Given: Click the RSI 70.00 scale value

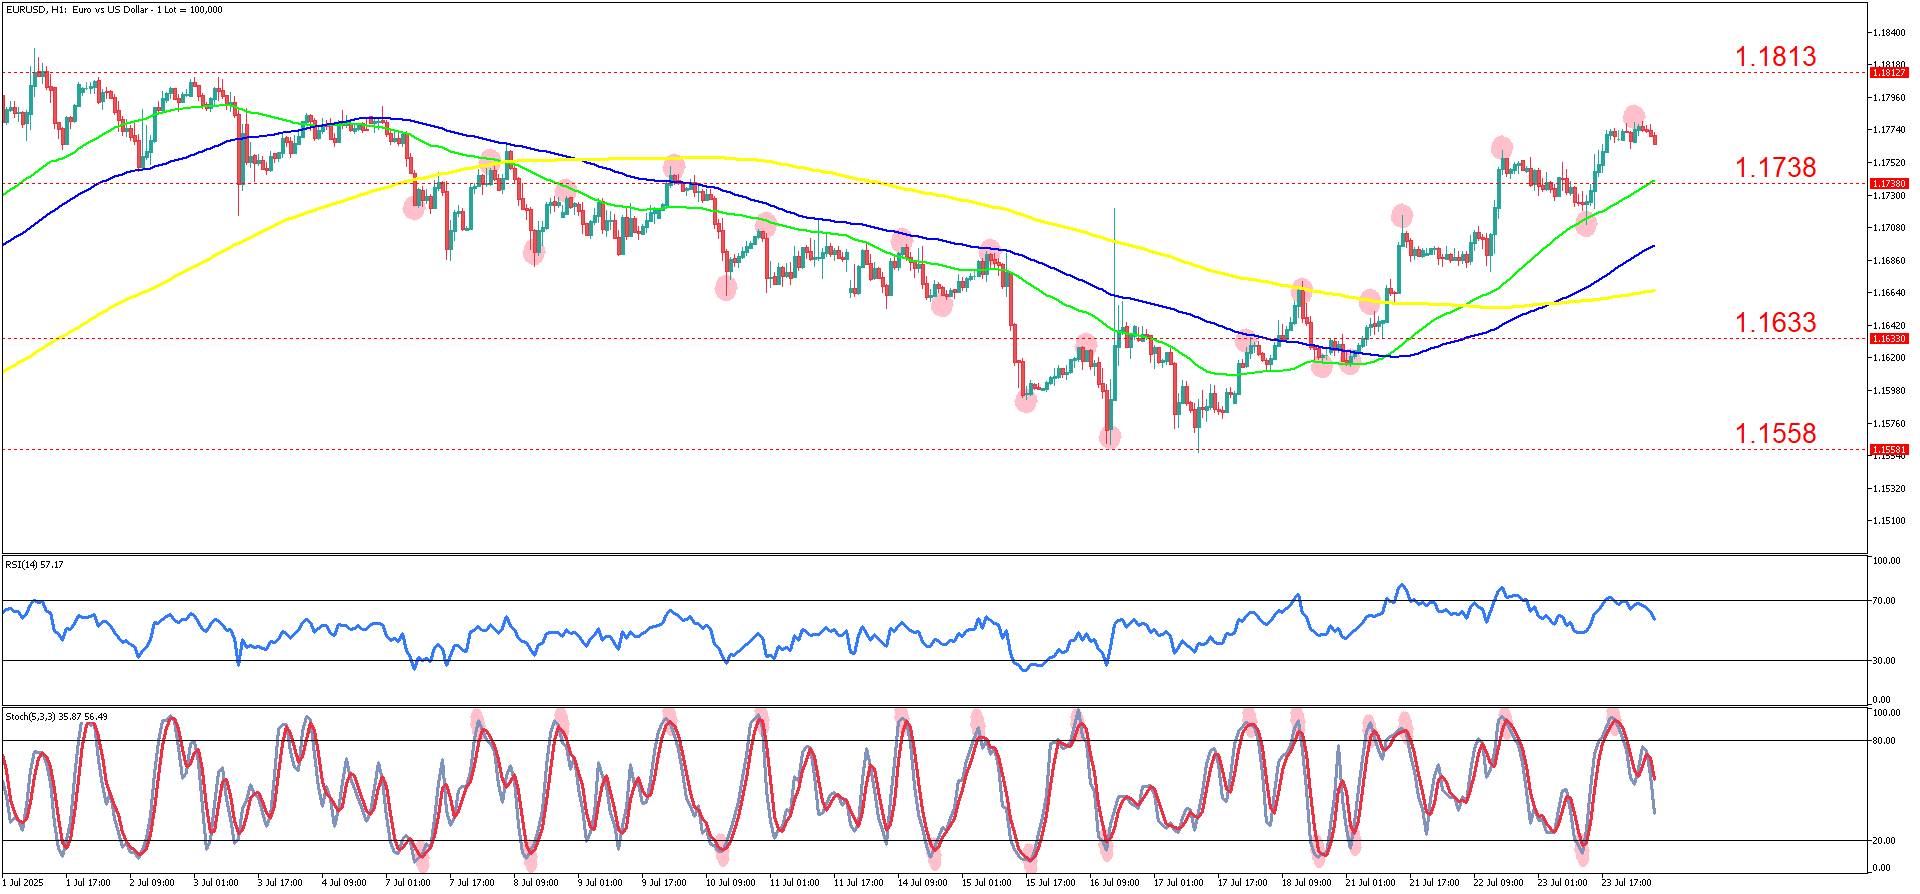Looking at the screenshot, I should point(1884,601).
